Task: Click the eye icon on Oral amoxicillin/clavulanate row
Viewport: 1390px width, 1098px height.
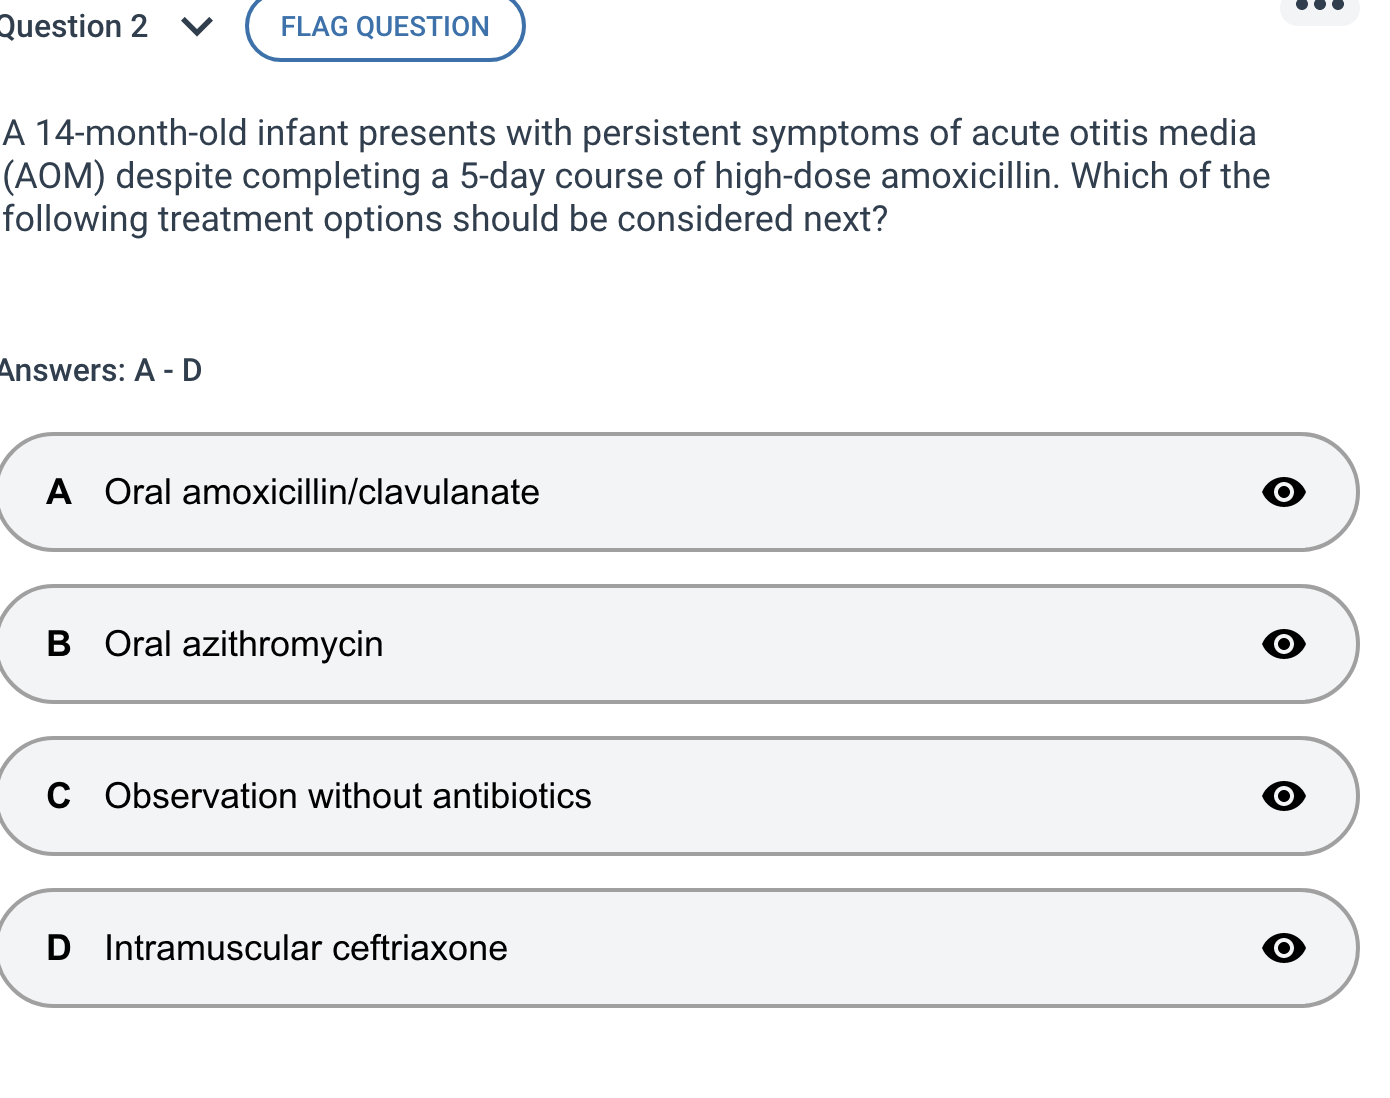Action: point(1283,492)
